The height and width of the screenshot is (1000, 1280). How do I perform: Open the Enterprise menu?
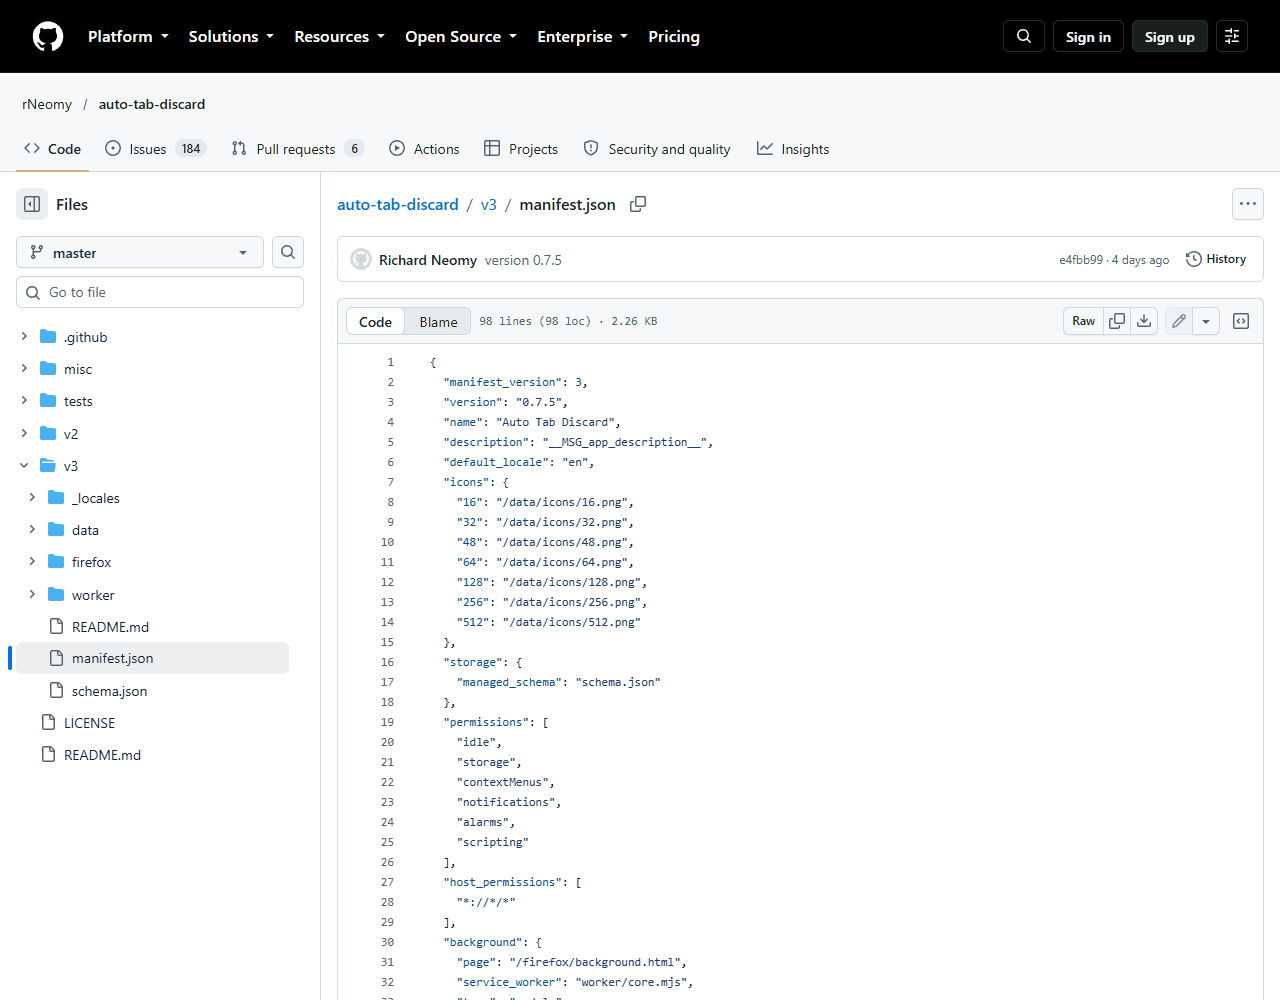(x=582, y=36)
